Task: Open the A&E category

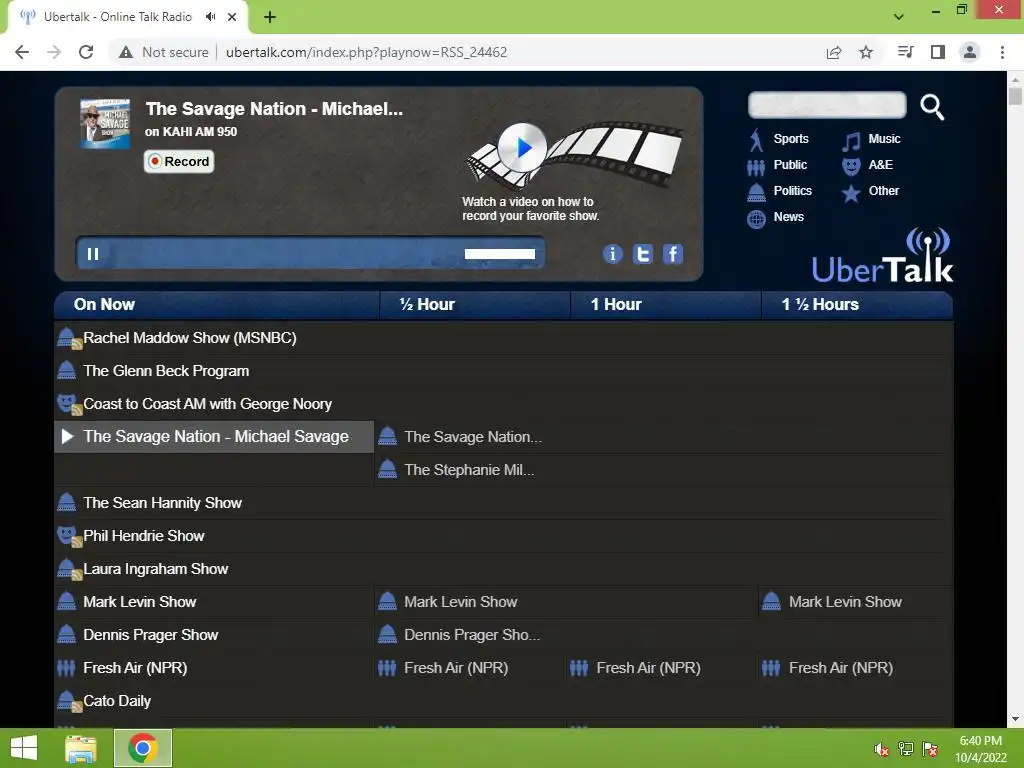Action: coord(880,165)
